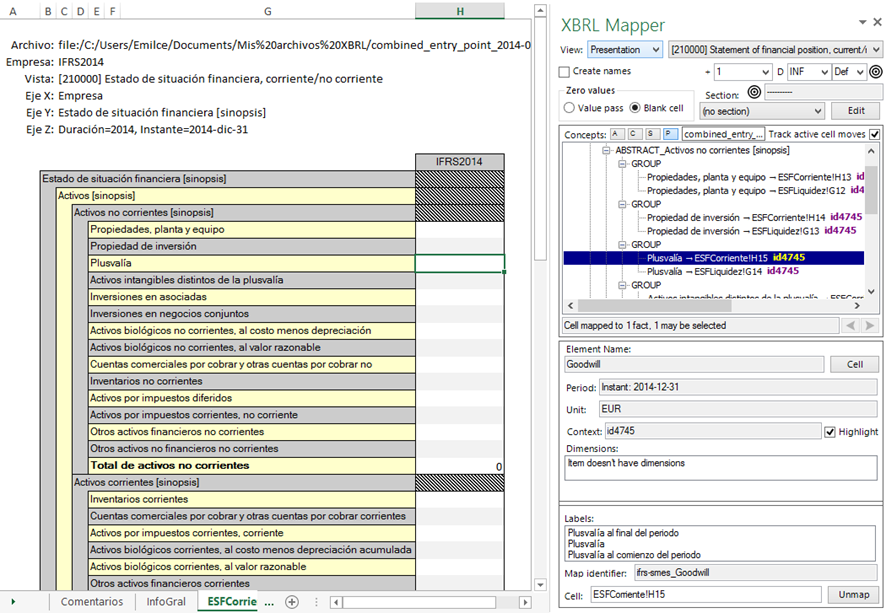Open the INF decimals dropdown
The width and height of the screenshot is (886, 613).
809,72
